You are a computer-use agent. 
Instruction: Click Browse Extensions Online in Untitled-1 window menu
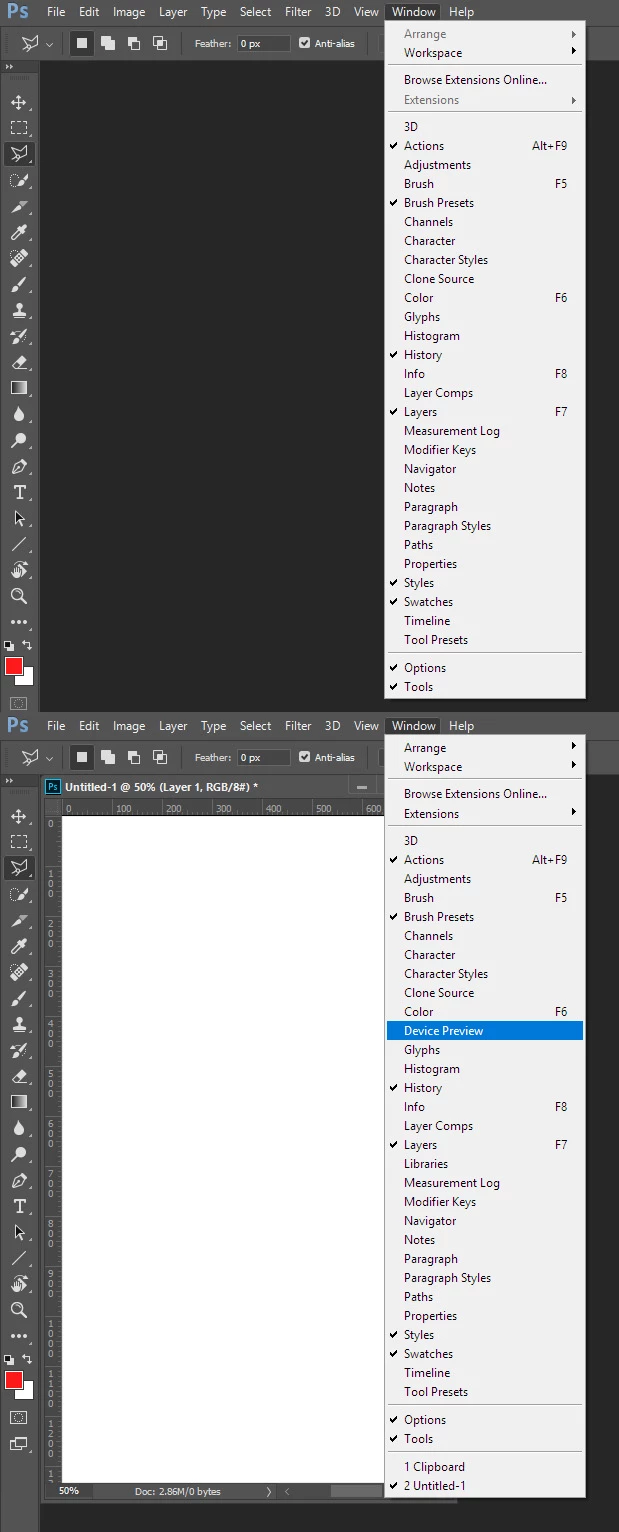pyautogui.click(x=485, y=794)
